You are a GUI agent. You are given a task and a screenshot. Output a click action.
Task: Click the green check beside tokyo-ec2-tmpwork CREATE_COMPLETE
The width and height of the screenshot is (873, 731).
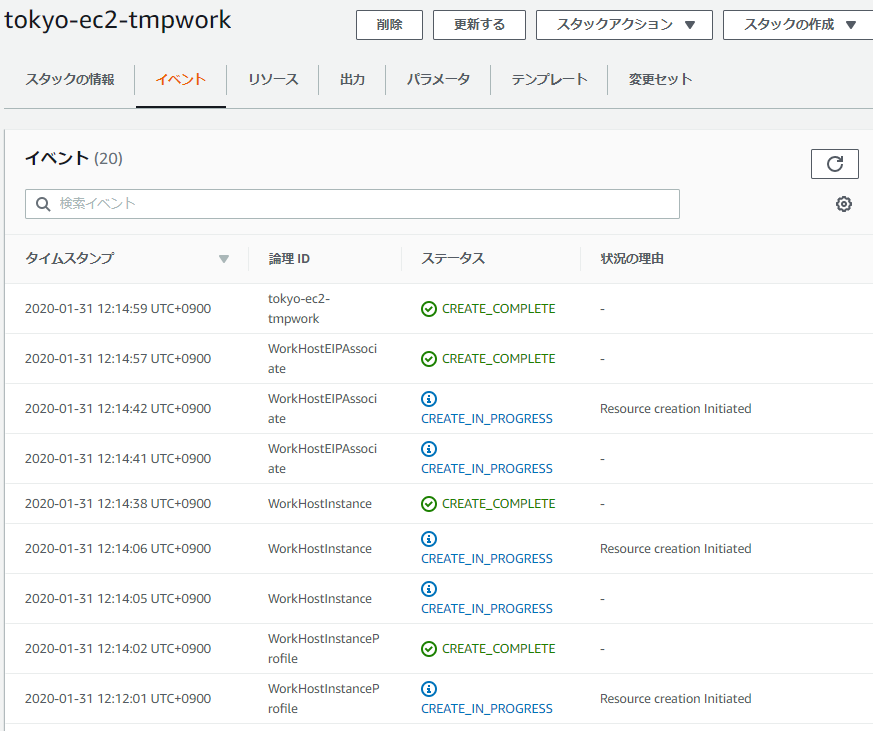click(x=428, y=308)
